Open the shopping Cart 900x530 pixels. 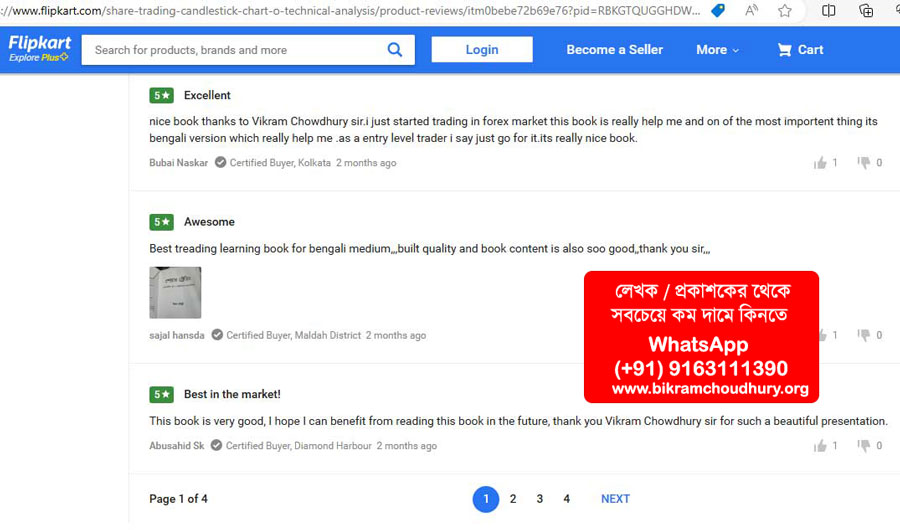coord(800,50)
